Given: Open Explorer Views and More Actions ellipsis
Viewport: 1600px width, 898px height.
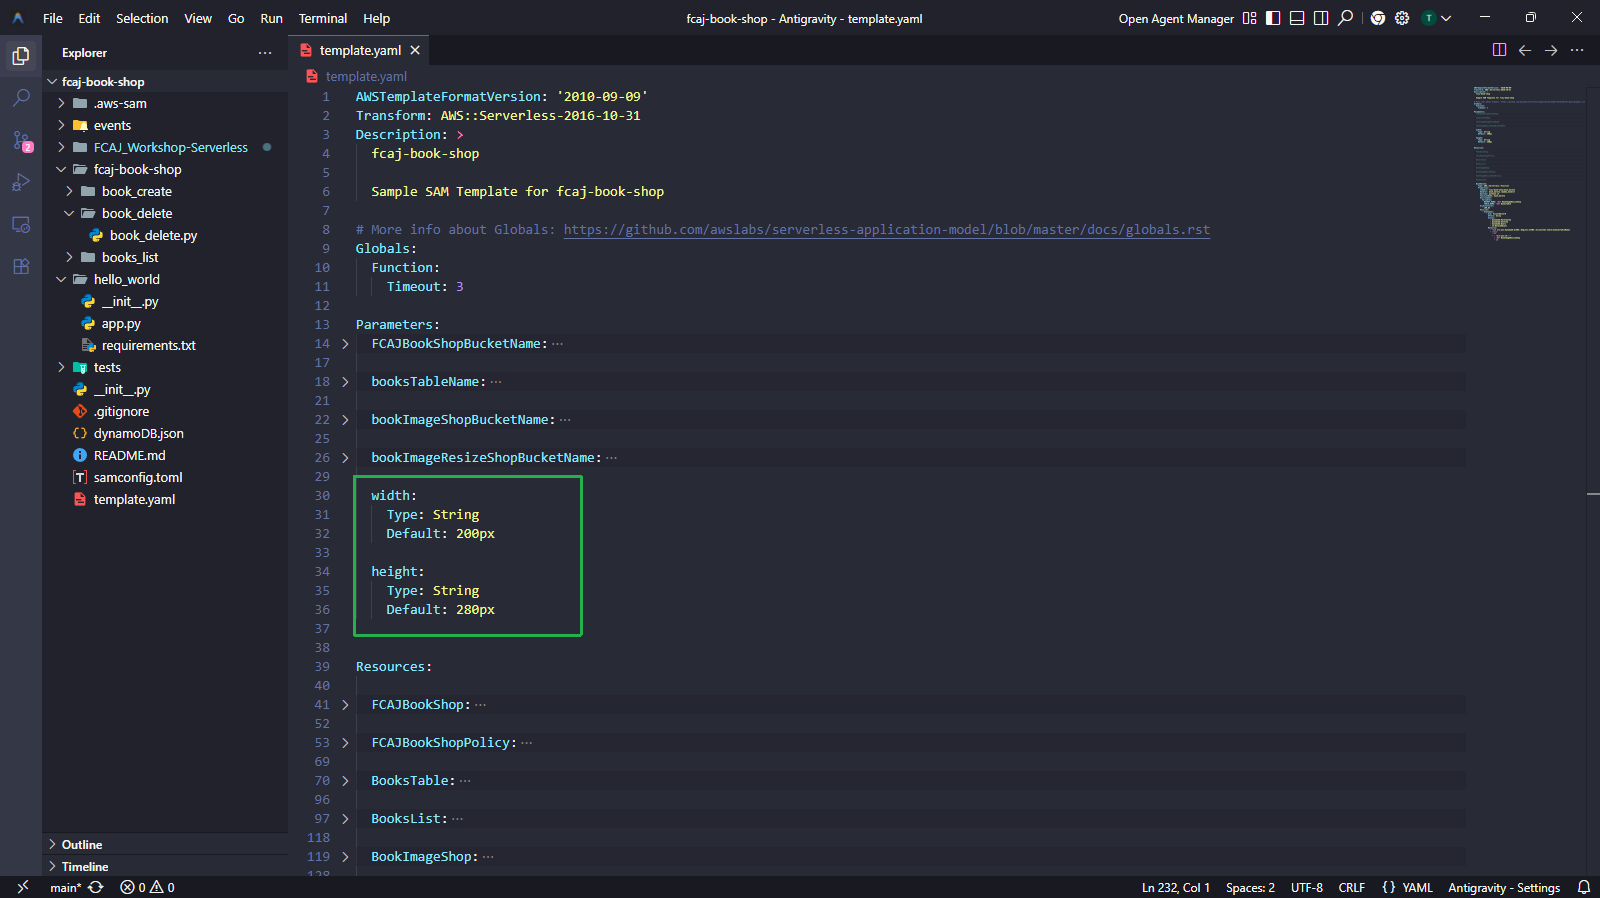Looking at the screenshot, I should tap(265, 53).
